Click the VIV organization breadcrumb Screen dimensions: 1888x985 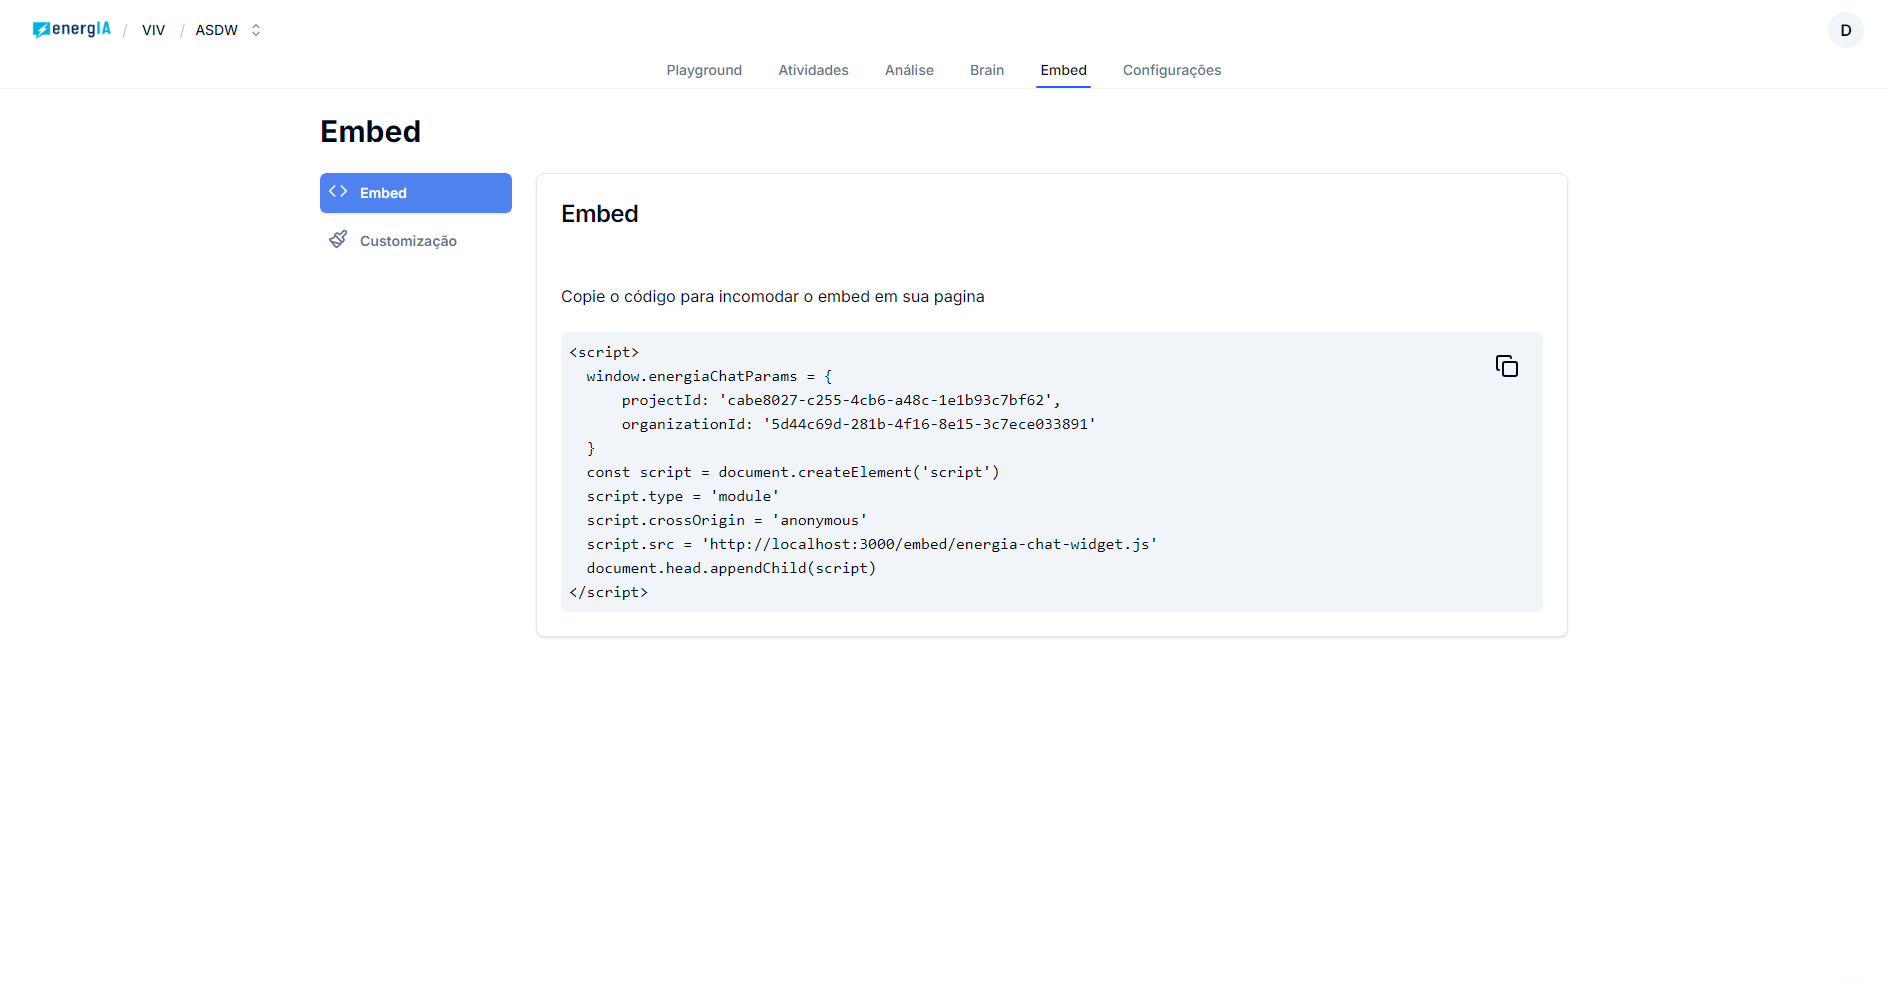pyautogui.click(x=153, y=30)
